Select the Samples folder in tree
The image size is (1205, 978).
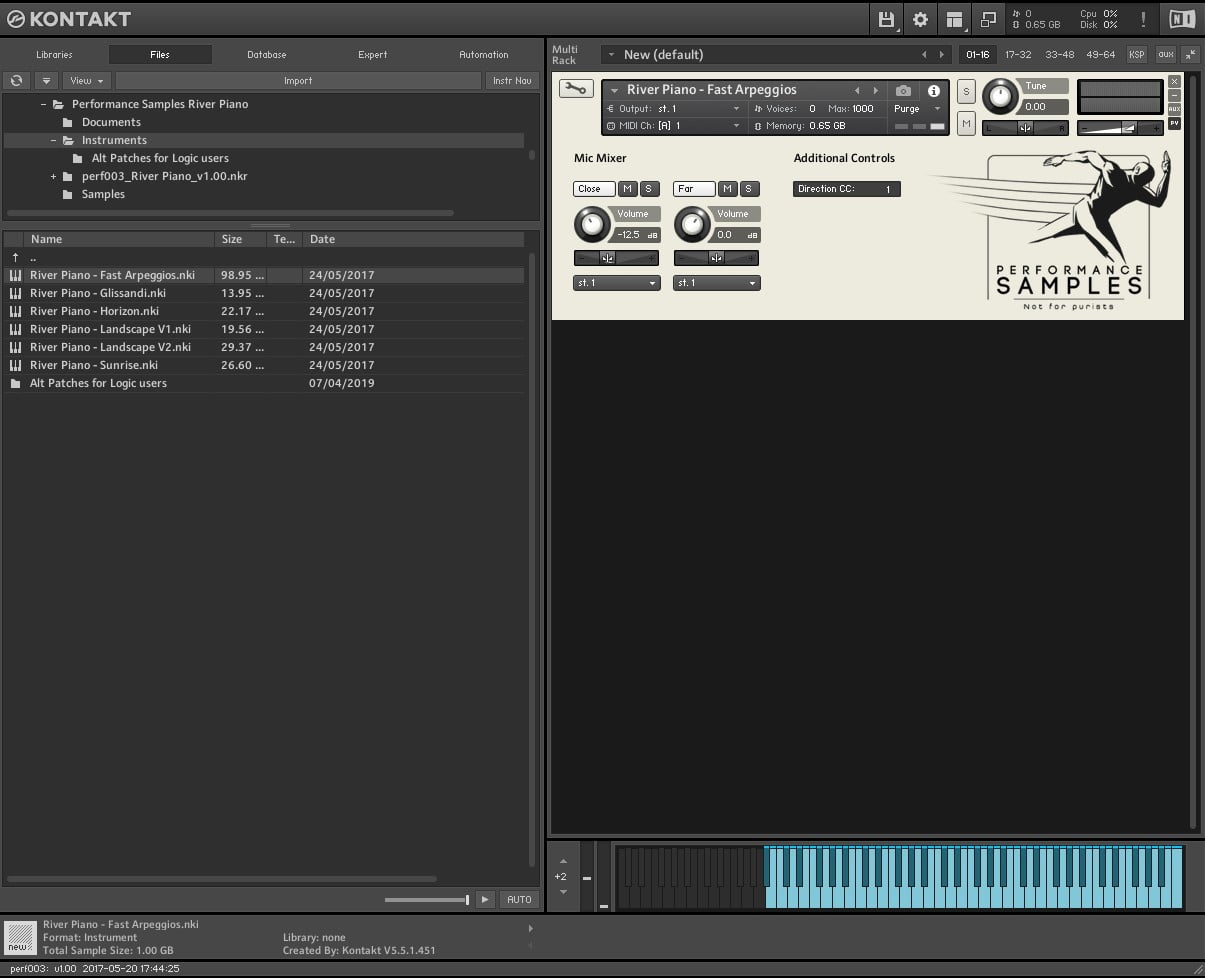(x=103, y=194)
